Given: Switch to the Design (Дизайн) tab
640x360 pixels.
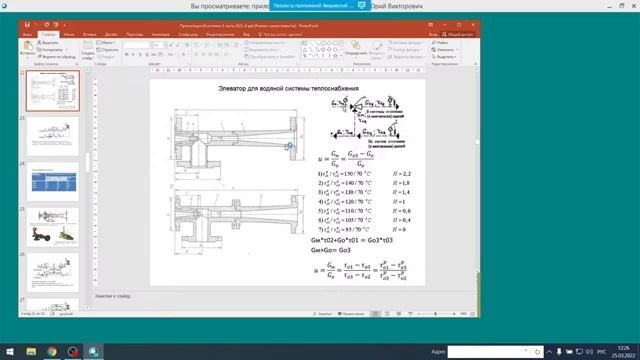Looking at the screenshot, I should [x=111, y=35].
